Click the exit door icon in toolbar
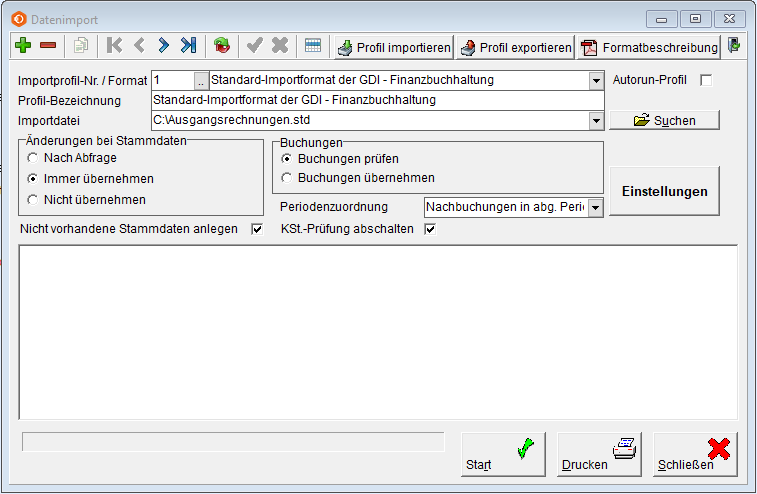 pos(735,46)
